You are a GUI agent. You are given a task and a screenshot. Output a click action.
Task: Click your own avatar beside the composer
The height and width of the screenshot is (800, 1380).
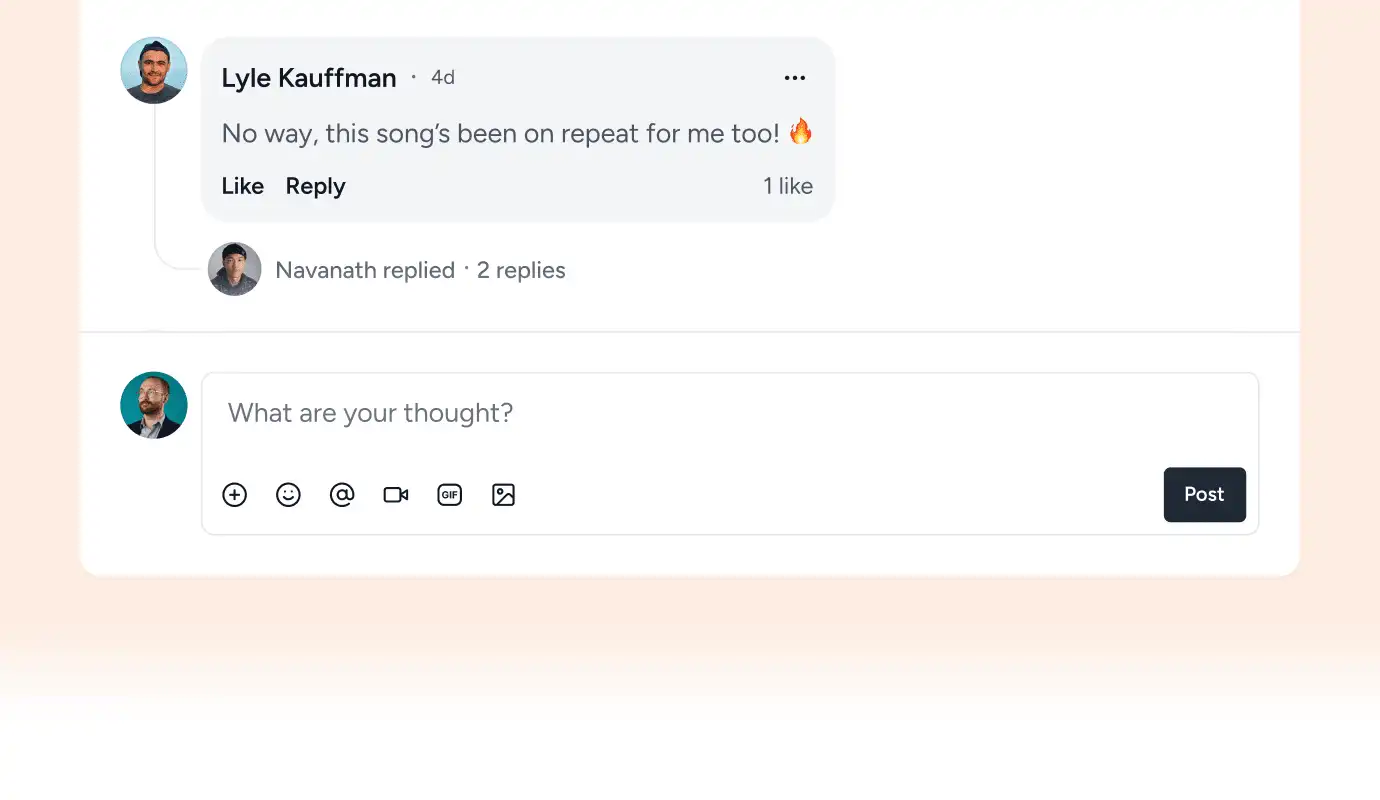[x=154, y=405]
